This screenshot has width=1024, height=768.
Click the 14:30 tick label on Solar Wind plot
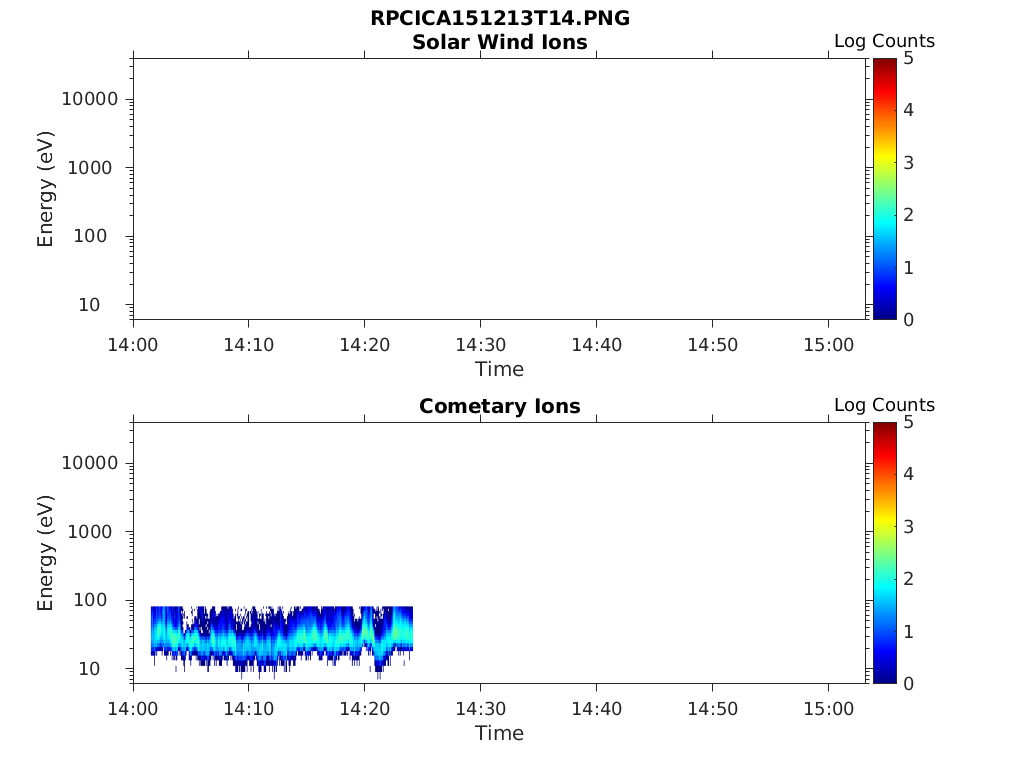481,345
